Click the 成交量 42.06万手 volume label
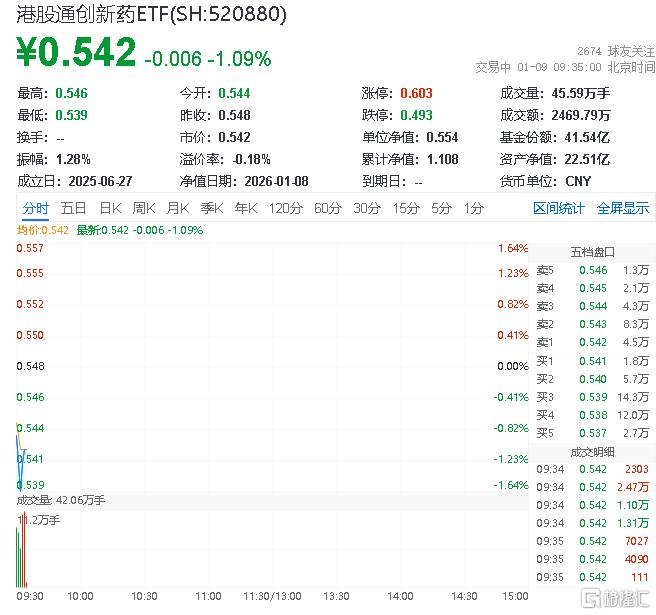656x615 pixels. pos(61,500)
